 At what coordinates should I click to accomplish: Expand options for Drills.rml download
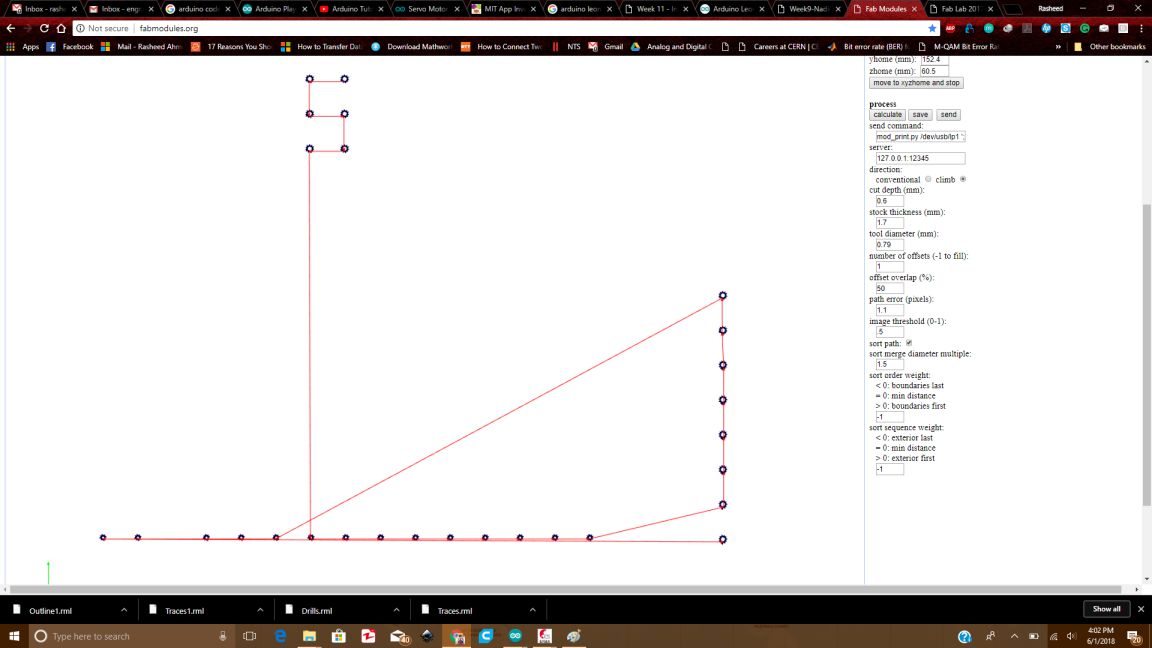(x=396, y=610)
